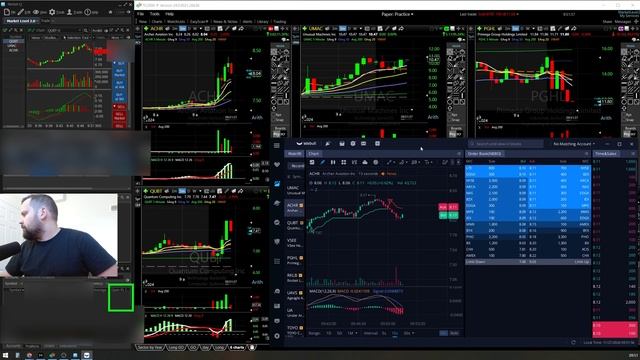The width and height of the screenshot is (640, 360).
Task: Click the green Bid price button on Webull chart
Action: [449, 215]
